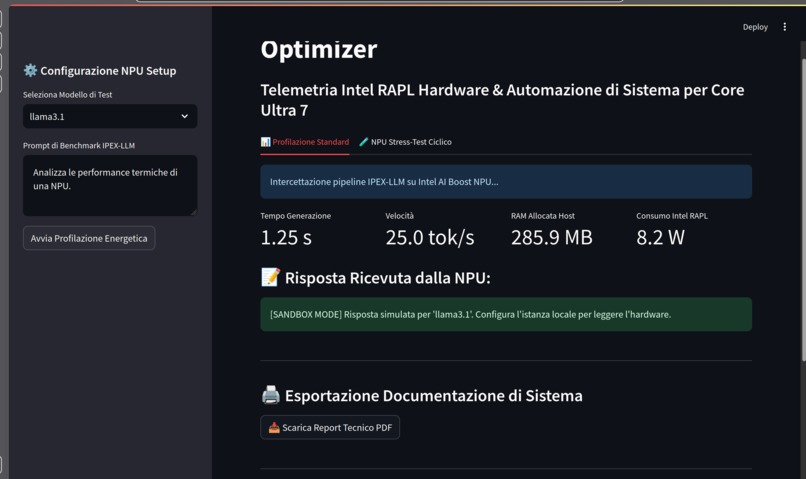Open the llama3.1 model dropdown

tap(109, 116)
